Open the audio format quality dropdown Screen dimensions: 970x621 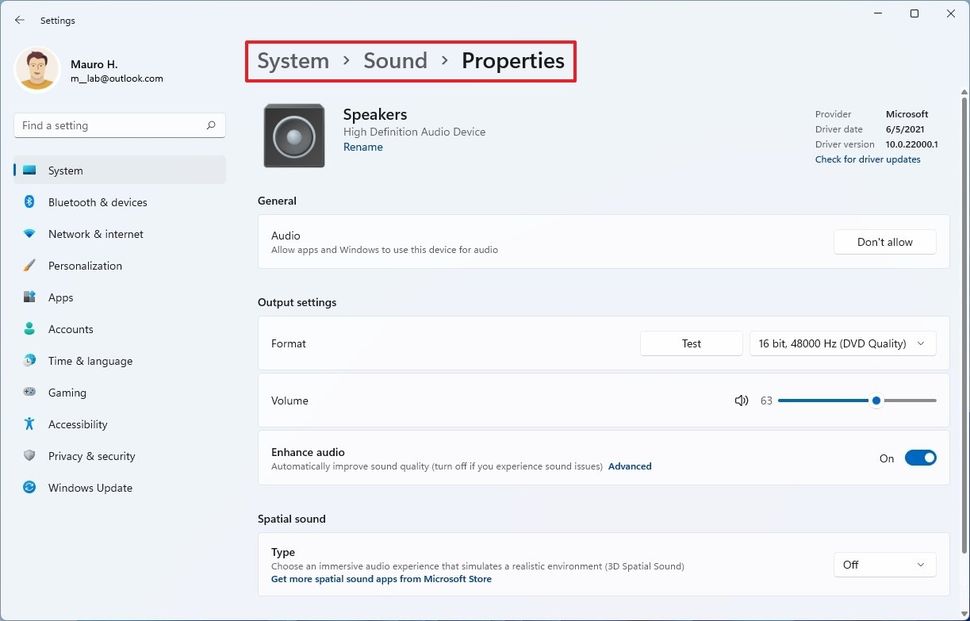point(843,344)
